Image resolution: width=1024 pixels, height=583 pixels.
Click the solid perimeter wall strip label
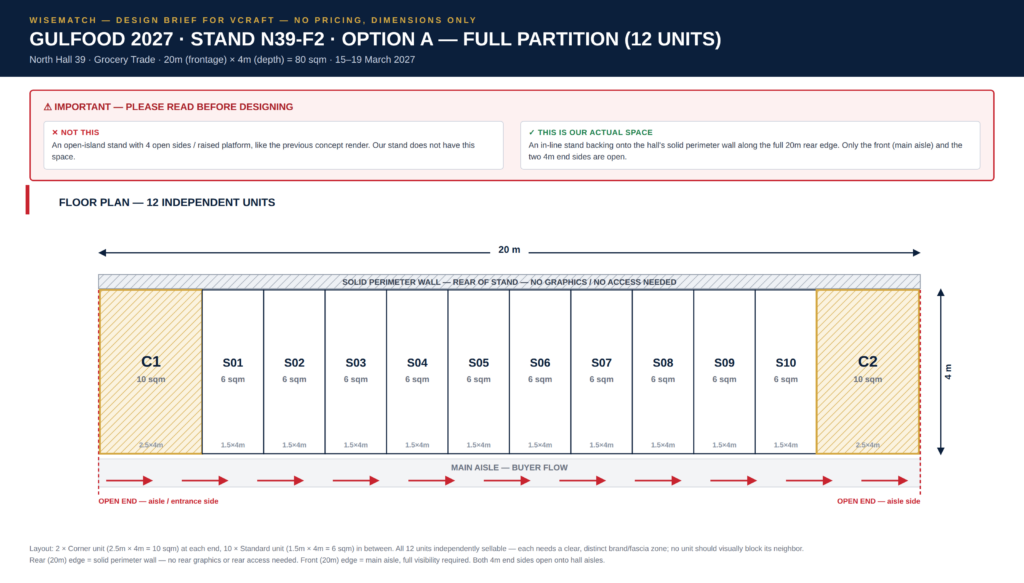tap(509, 282)
